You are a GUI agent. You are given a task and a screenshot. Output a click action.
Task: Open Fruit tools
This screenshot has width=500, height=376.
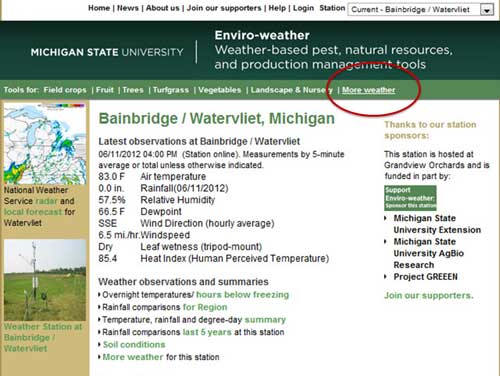click(x=105, y=90)
